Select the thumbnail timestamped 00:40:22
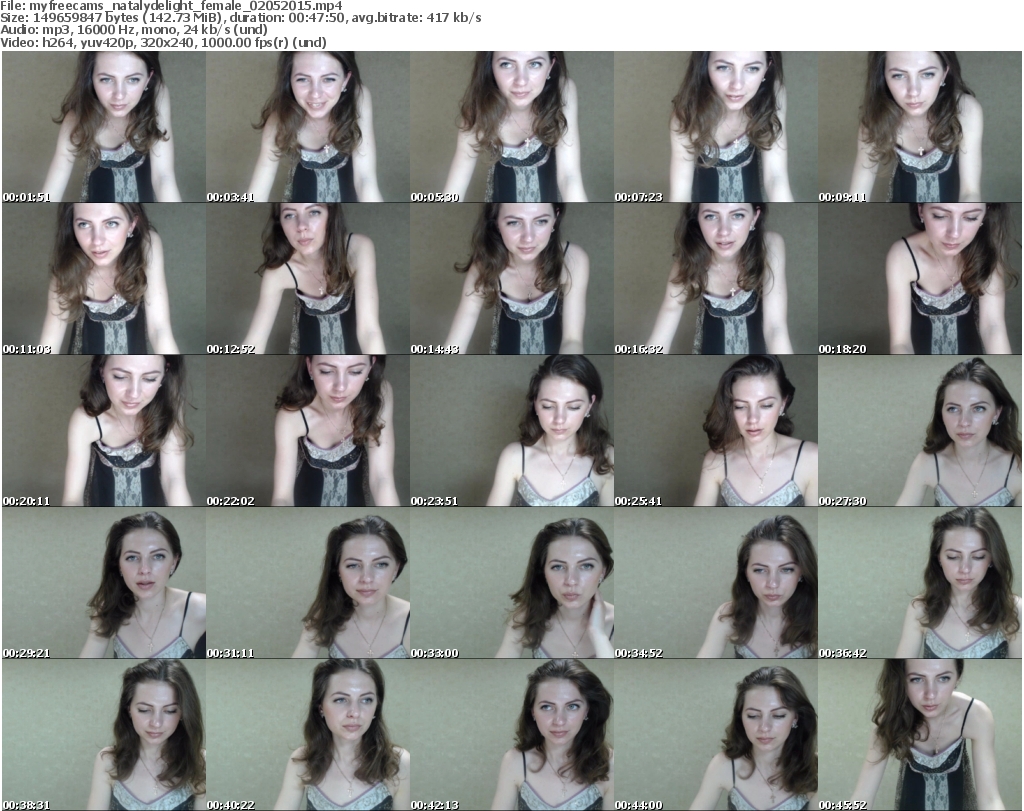The image size is (1024, 811). click(308, 735)
